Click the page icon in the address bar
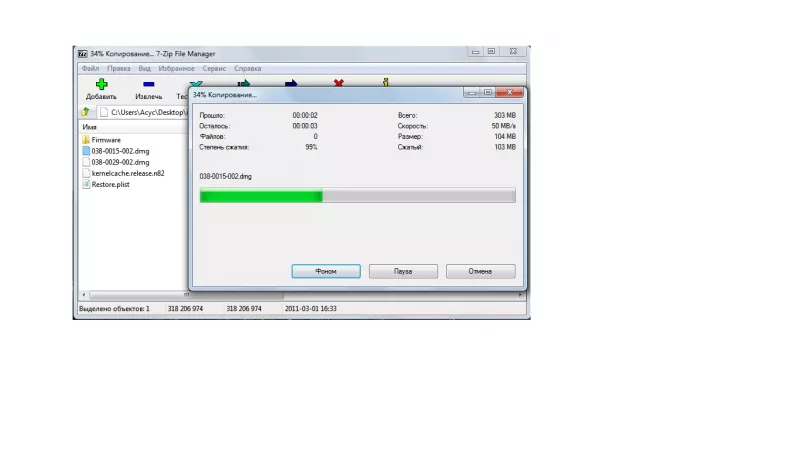This screenshot has width=800, height=450. [104, 112]
